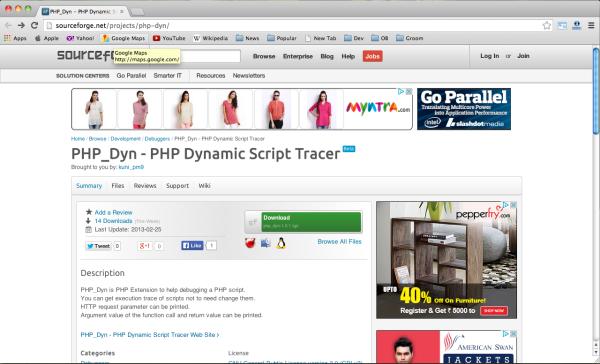The height and width of the screenshot is (364, 600).
Task: Click the red BSD platform icon
Action: 250,243
